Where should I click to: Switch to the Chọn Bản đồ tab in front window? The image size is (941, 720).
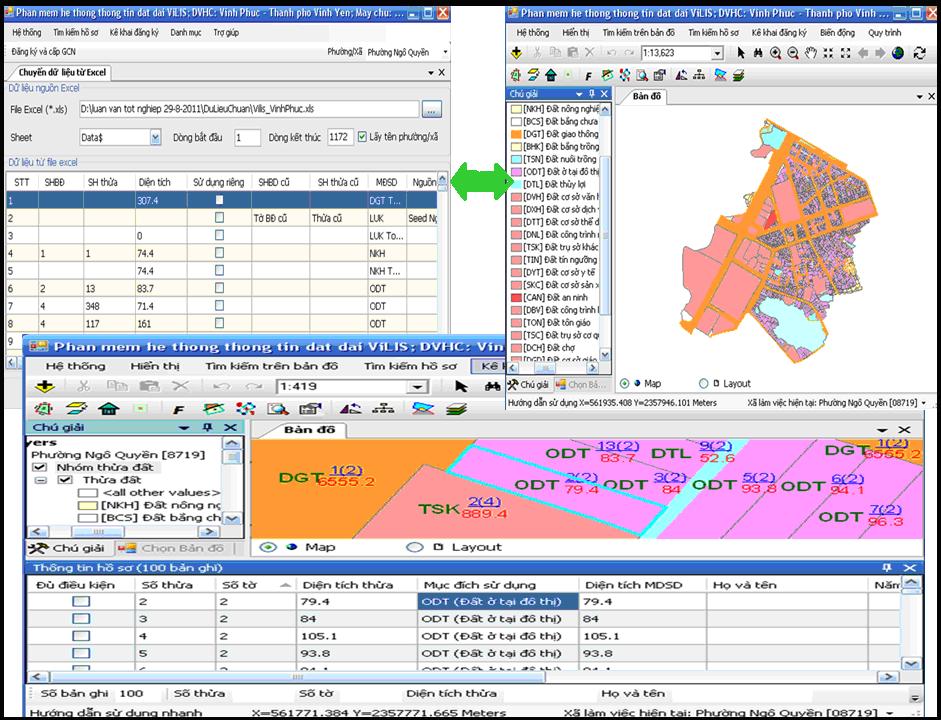(173, 548)
